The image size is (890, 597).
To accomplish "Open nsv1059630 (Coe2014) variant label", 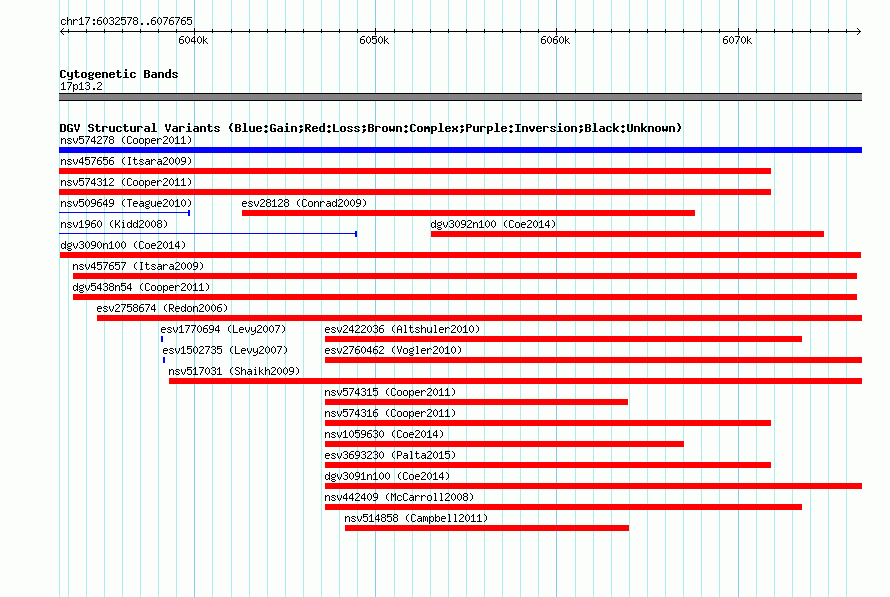I will (x=384, y=434).
